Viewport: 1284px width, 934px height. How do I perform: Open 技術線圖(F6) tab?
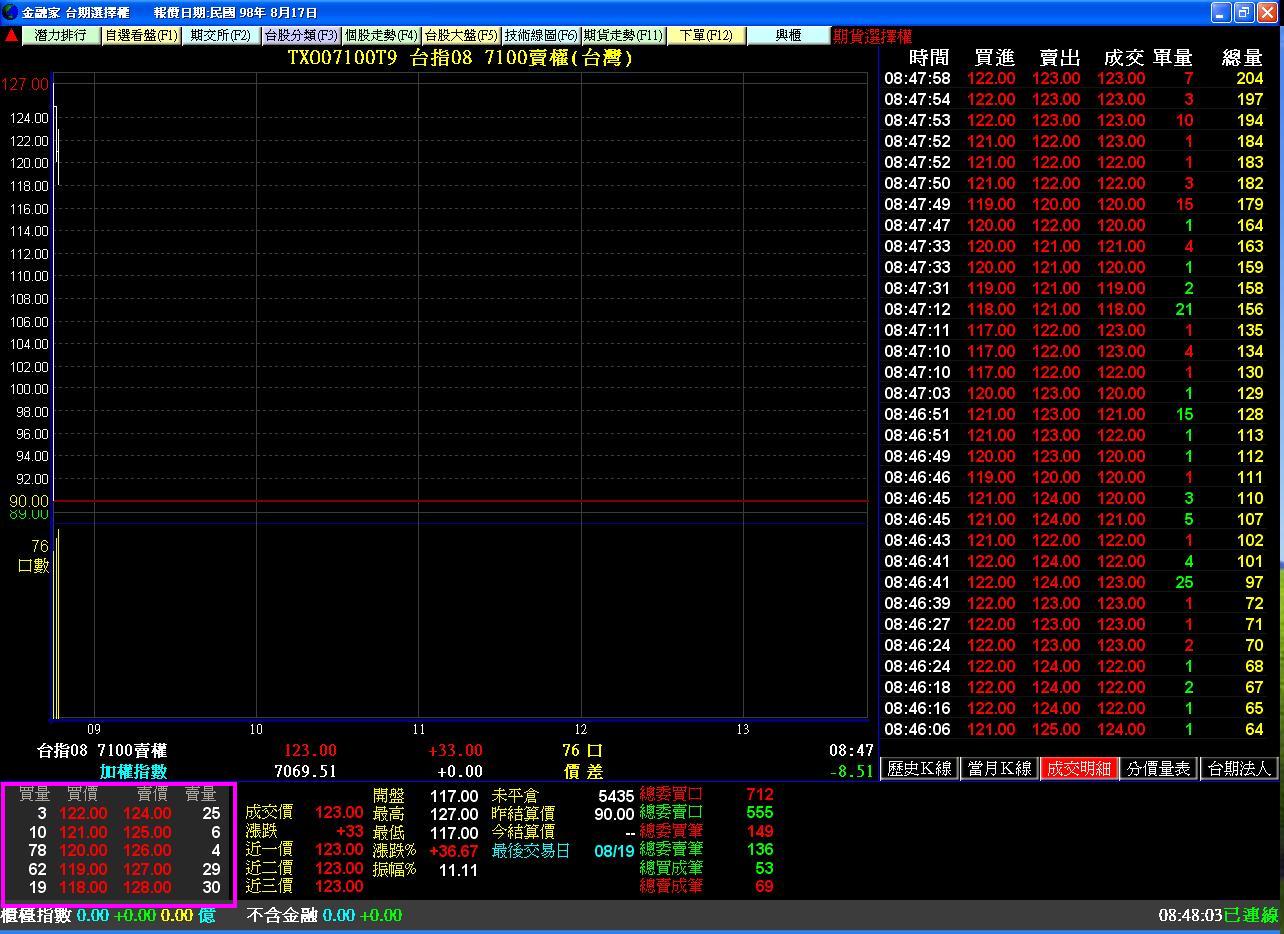click(x=541, y=35)
